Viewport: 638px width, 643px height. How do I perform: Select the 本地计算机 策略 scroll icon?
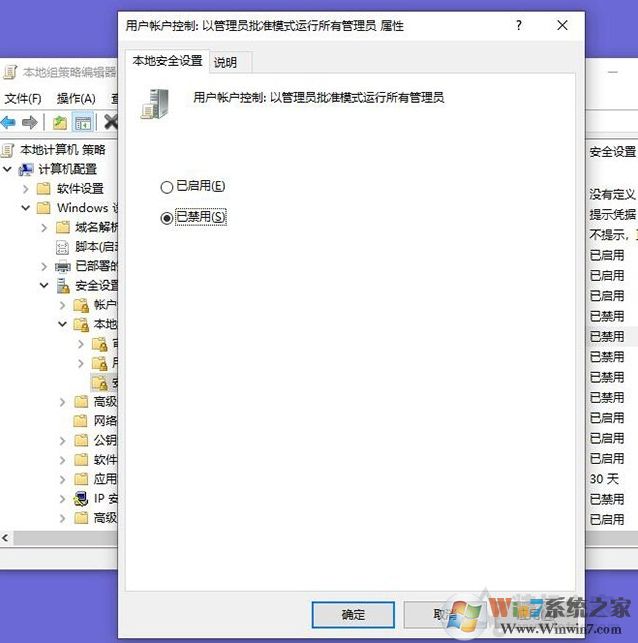coord(8,150)
